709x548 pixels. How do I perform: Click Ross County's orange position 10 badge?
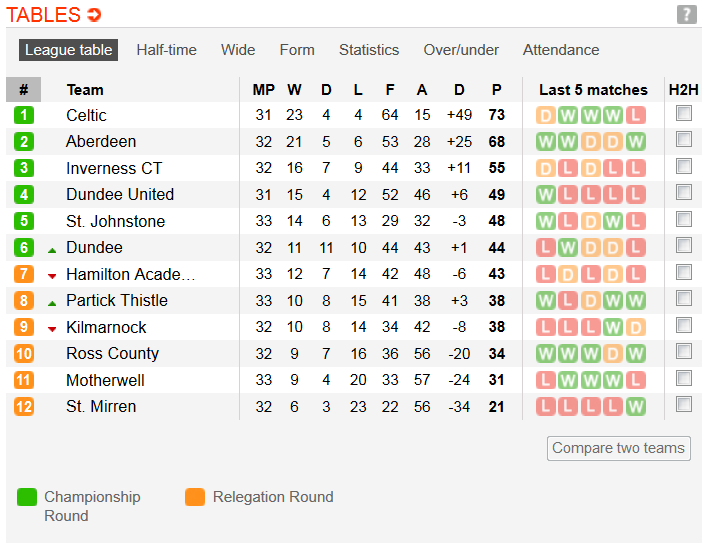[24, 353]
